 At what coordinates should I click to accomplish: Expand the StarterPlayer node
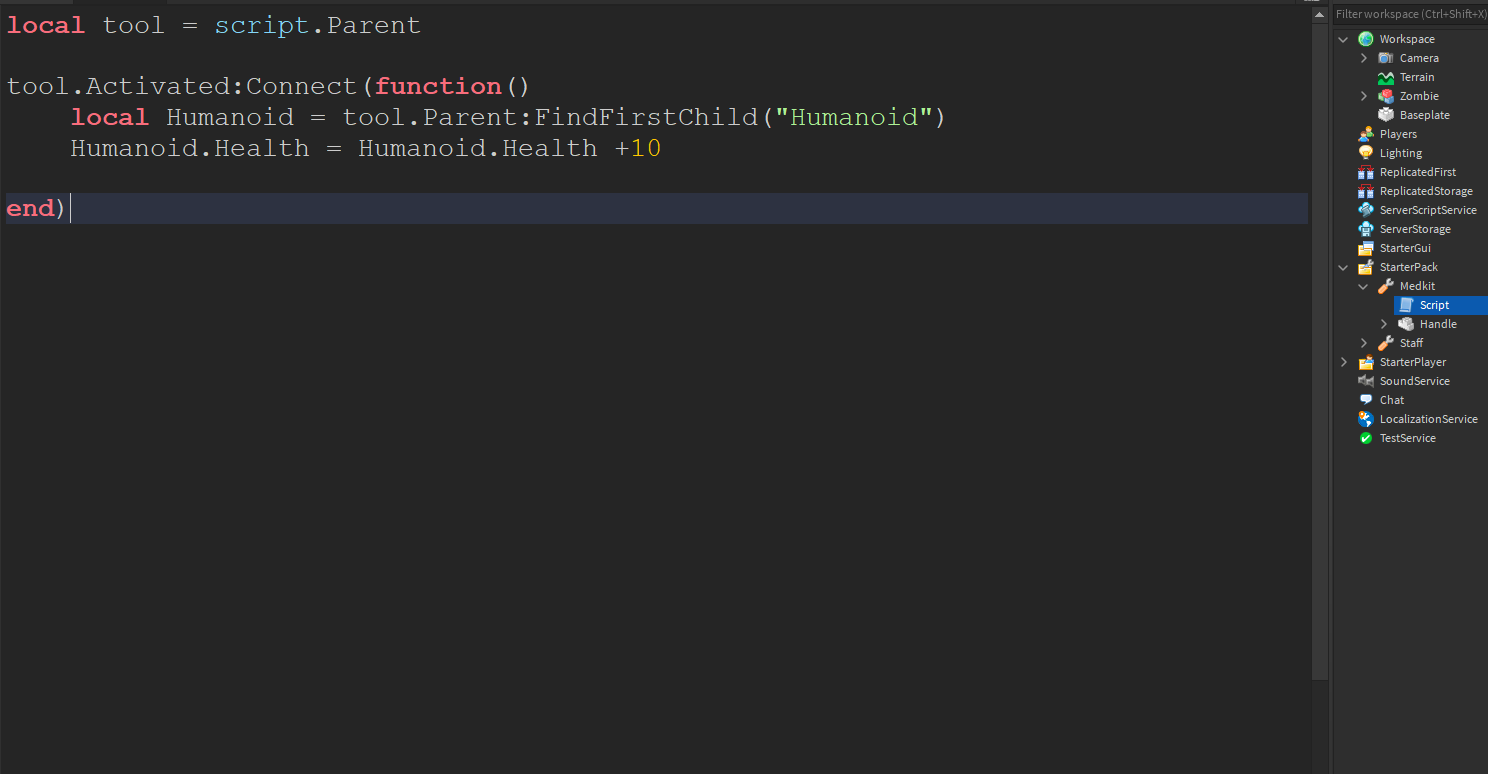1344,362
